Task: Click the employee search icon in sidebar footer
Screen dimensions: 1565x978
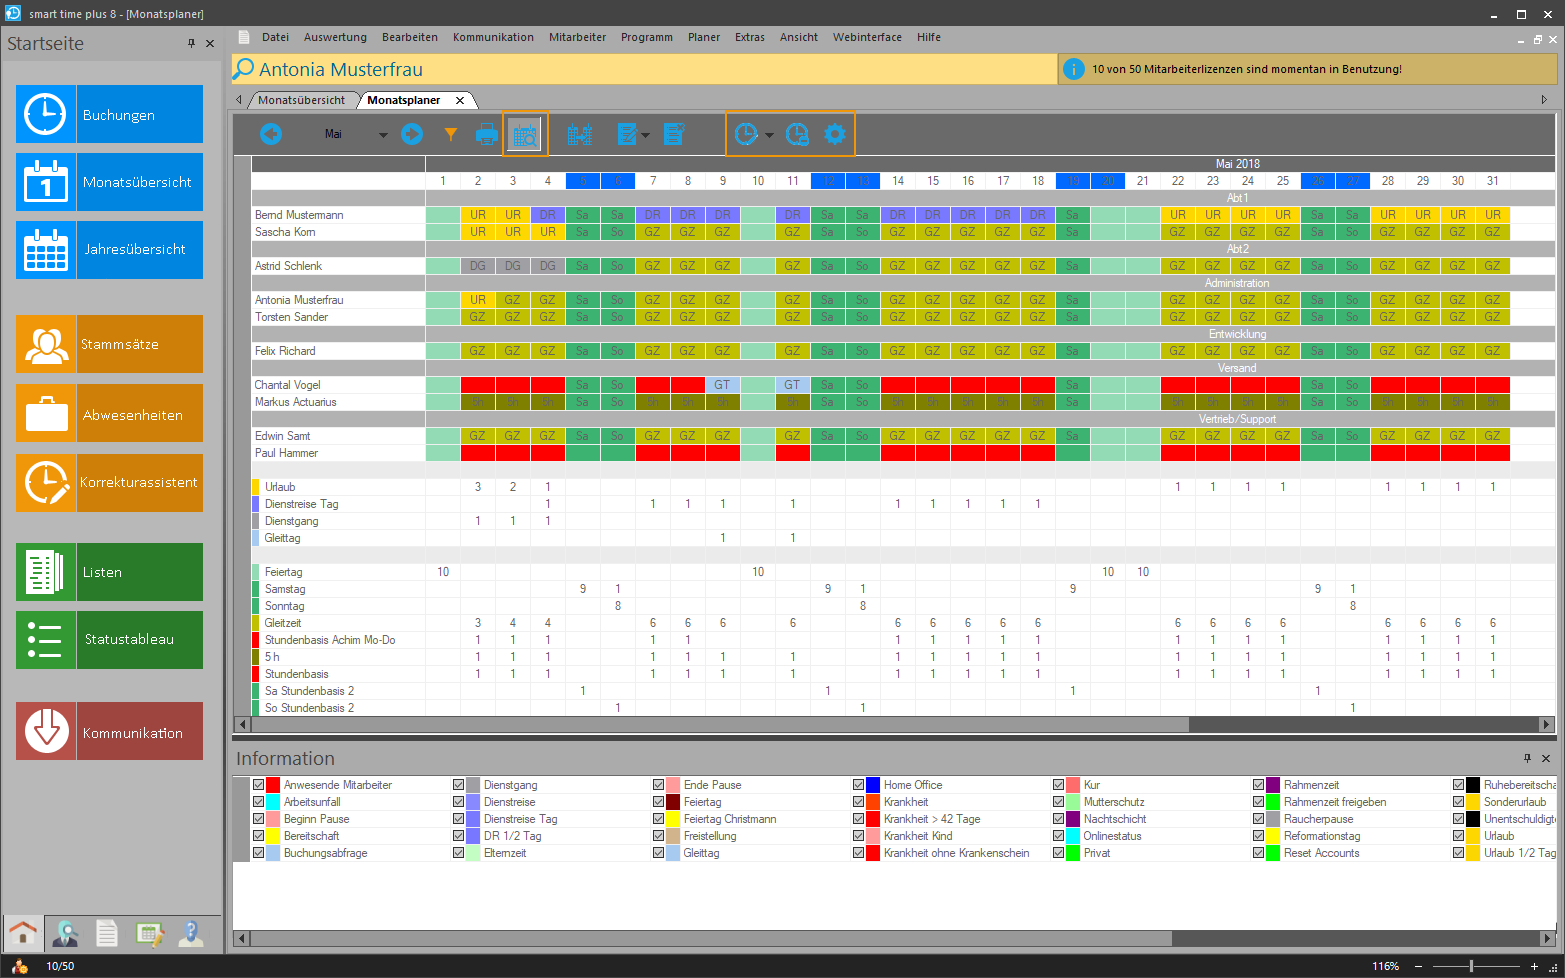Action: point(66,934)
